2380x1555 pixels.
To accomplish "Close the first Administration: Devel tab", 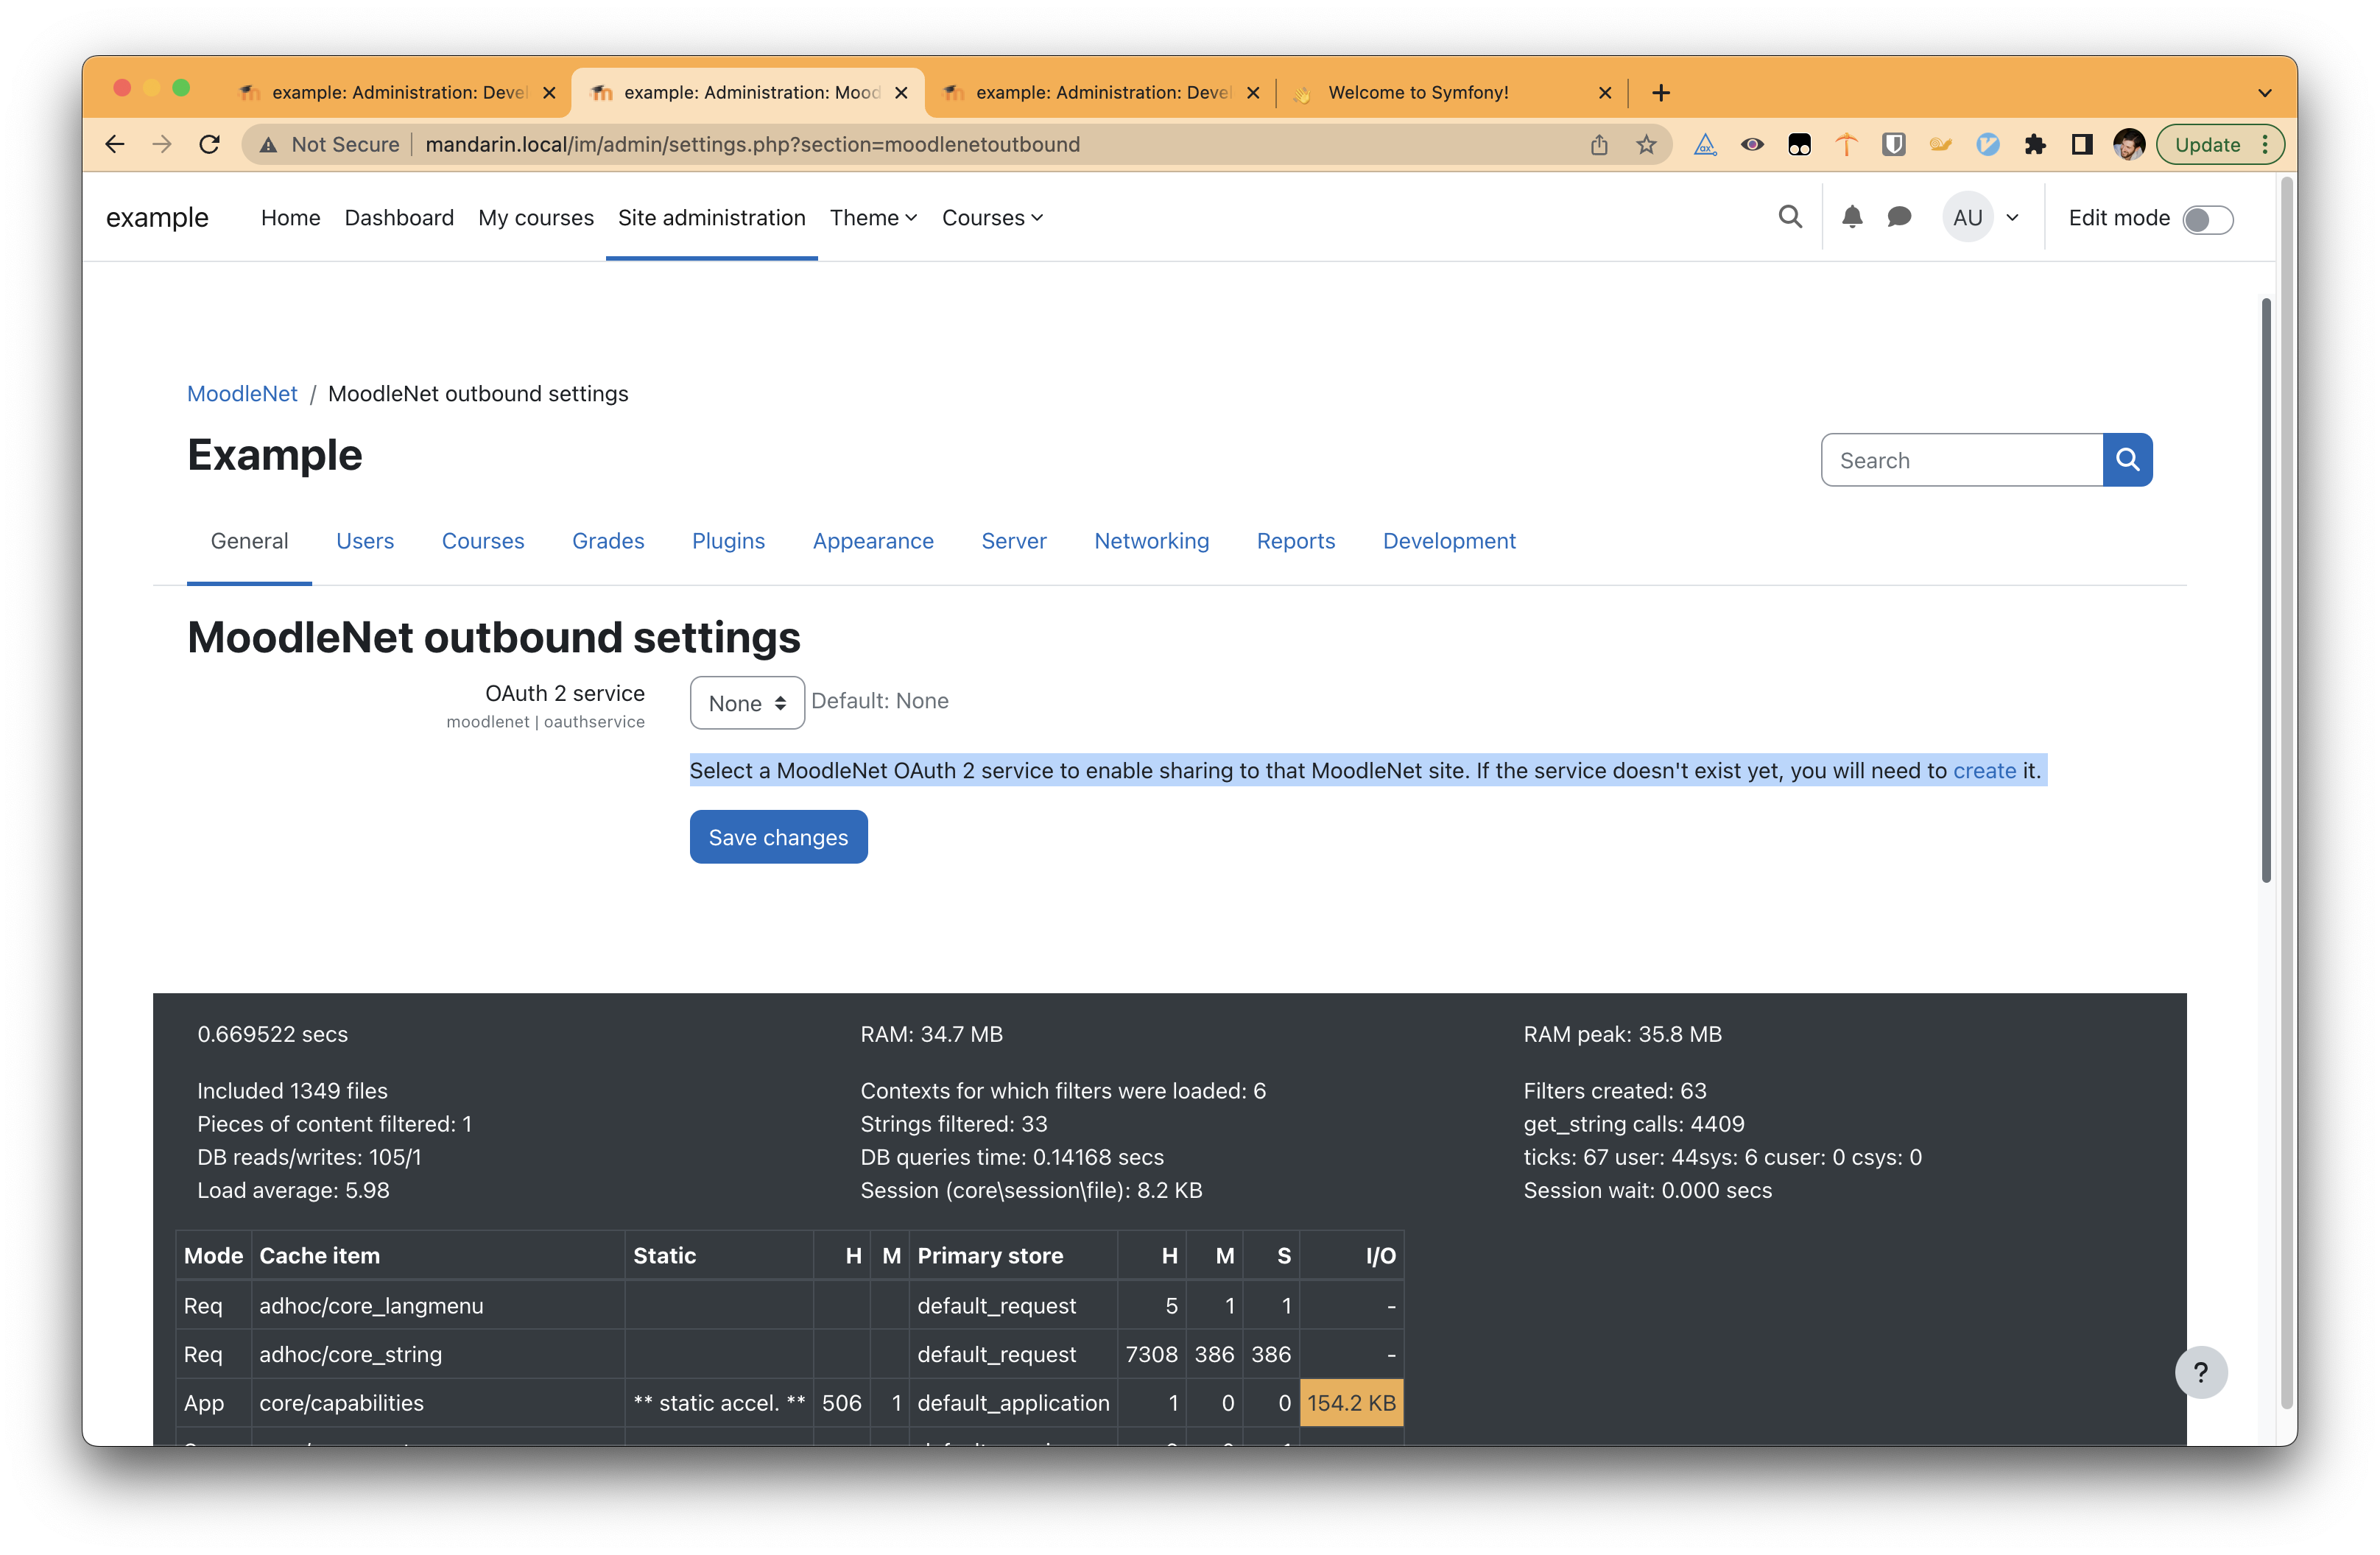I will (549, 92).
